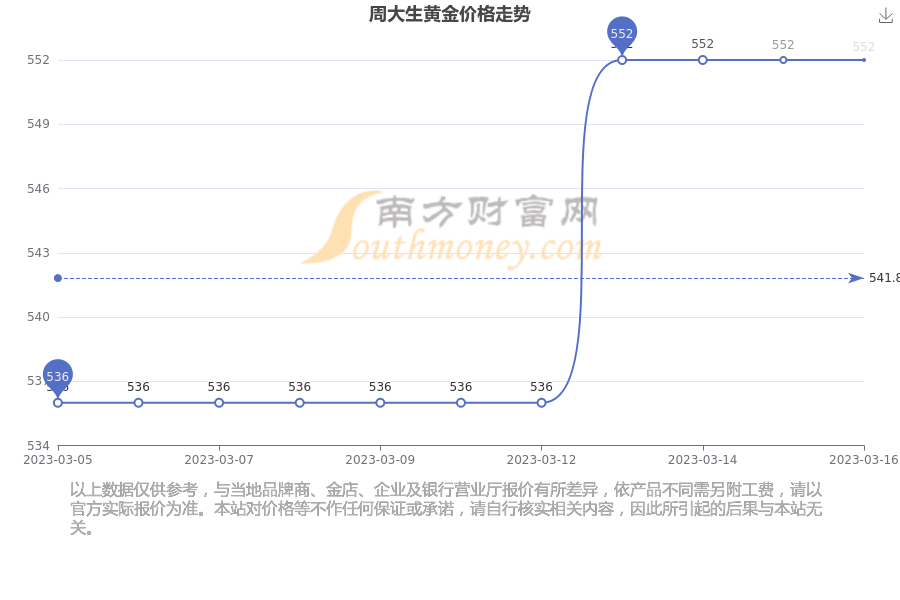Click the 2023-03-07 x-axis date label

(x=219, y=460)
